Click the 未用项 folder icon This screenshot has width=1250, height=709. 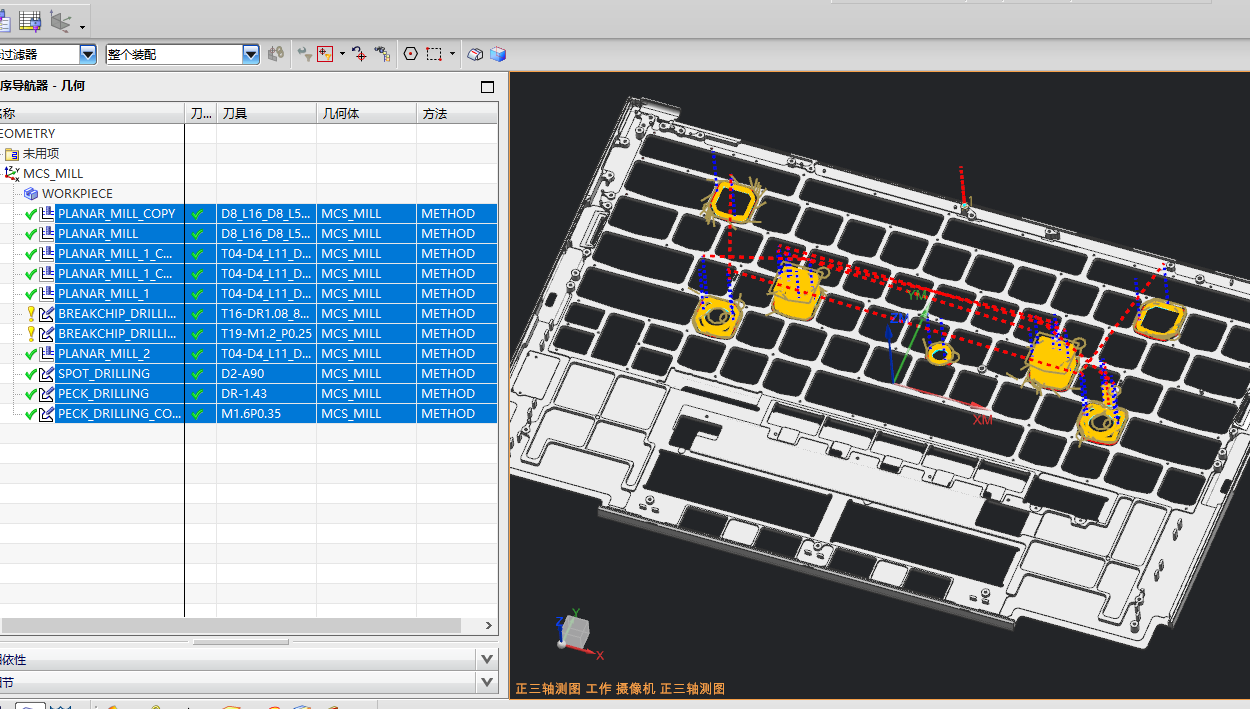click(12, 154)
